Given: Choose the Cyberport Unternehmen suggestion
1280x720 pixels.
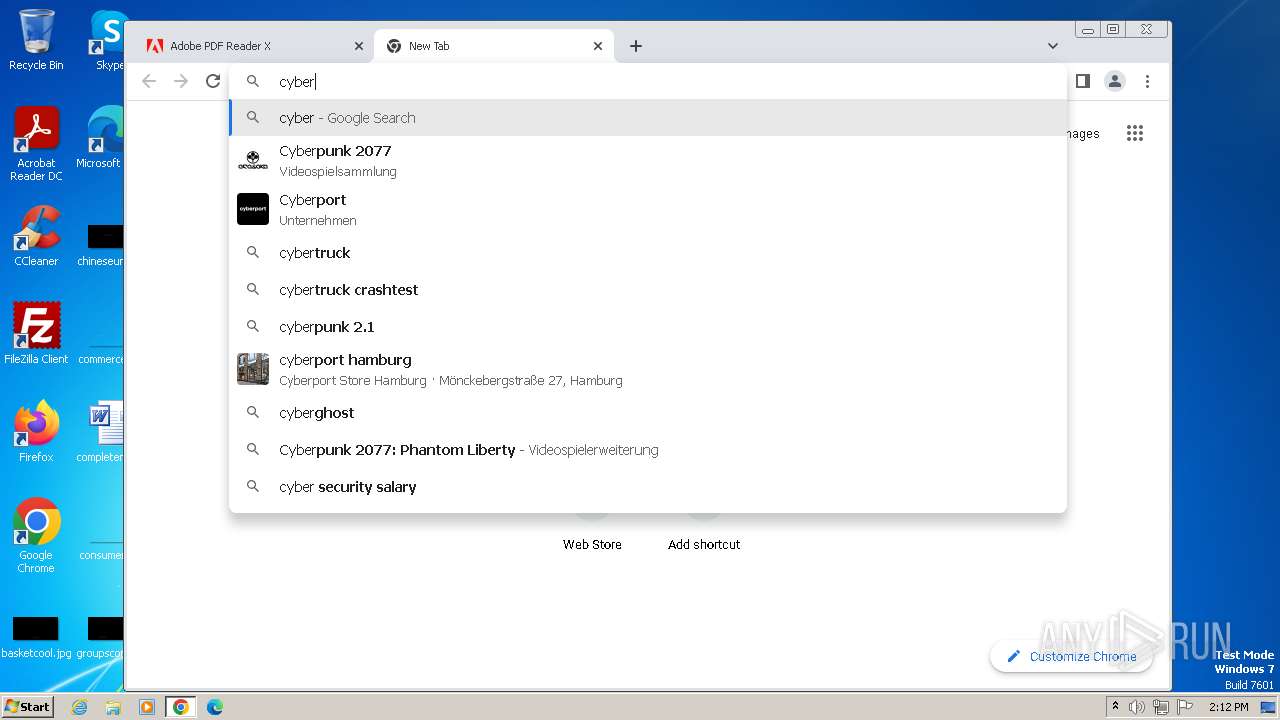Looking at the screenshot, I should (x=648, y=209).
